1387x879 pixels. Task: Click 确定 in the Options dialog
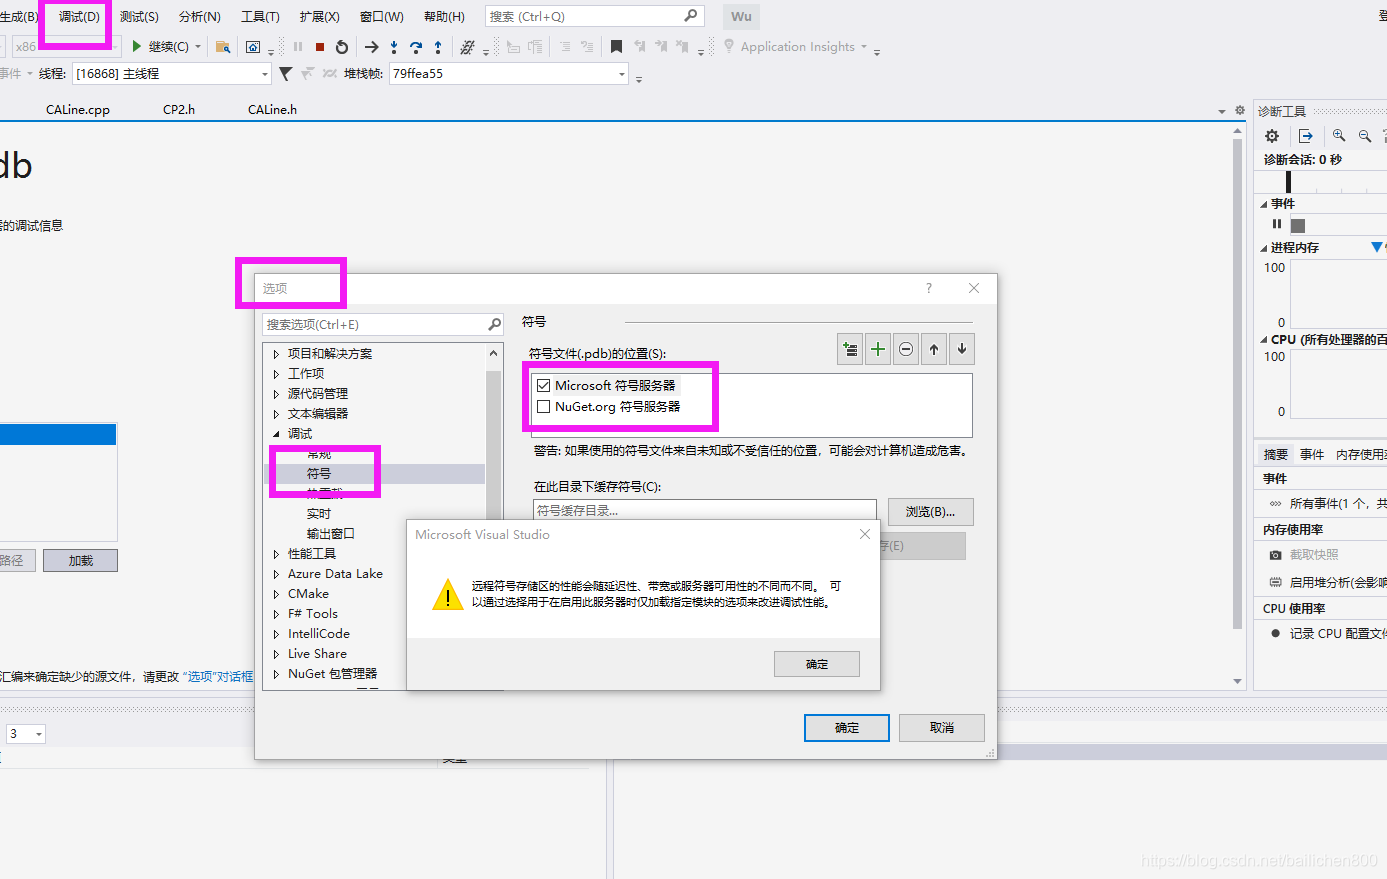[847, 728]
